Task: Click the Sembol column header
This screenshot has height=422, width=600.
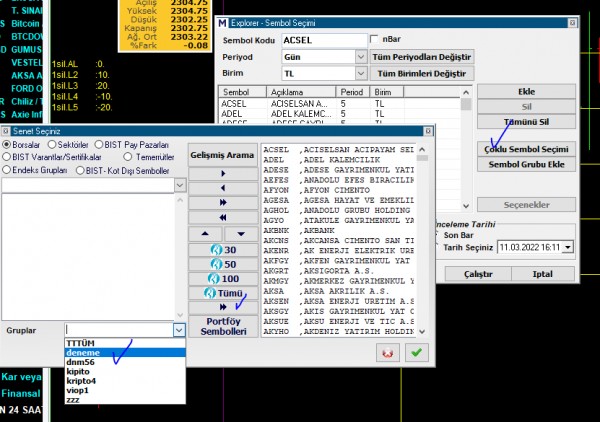Action: click(x=242, y=92)
